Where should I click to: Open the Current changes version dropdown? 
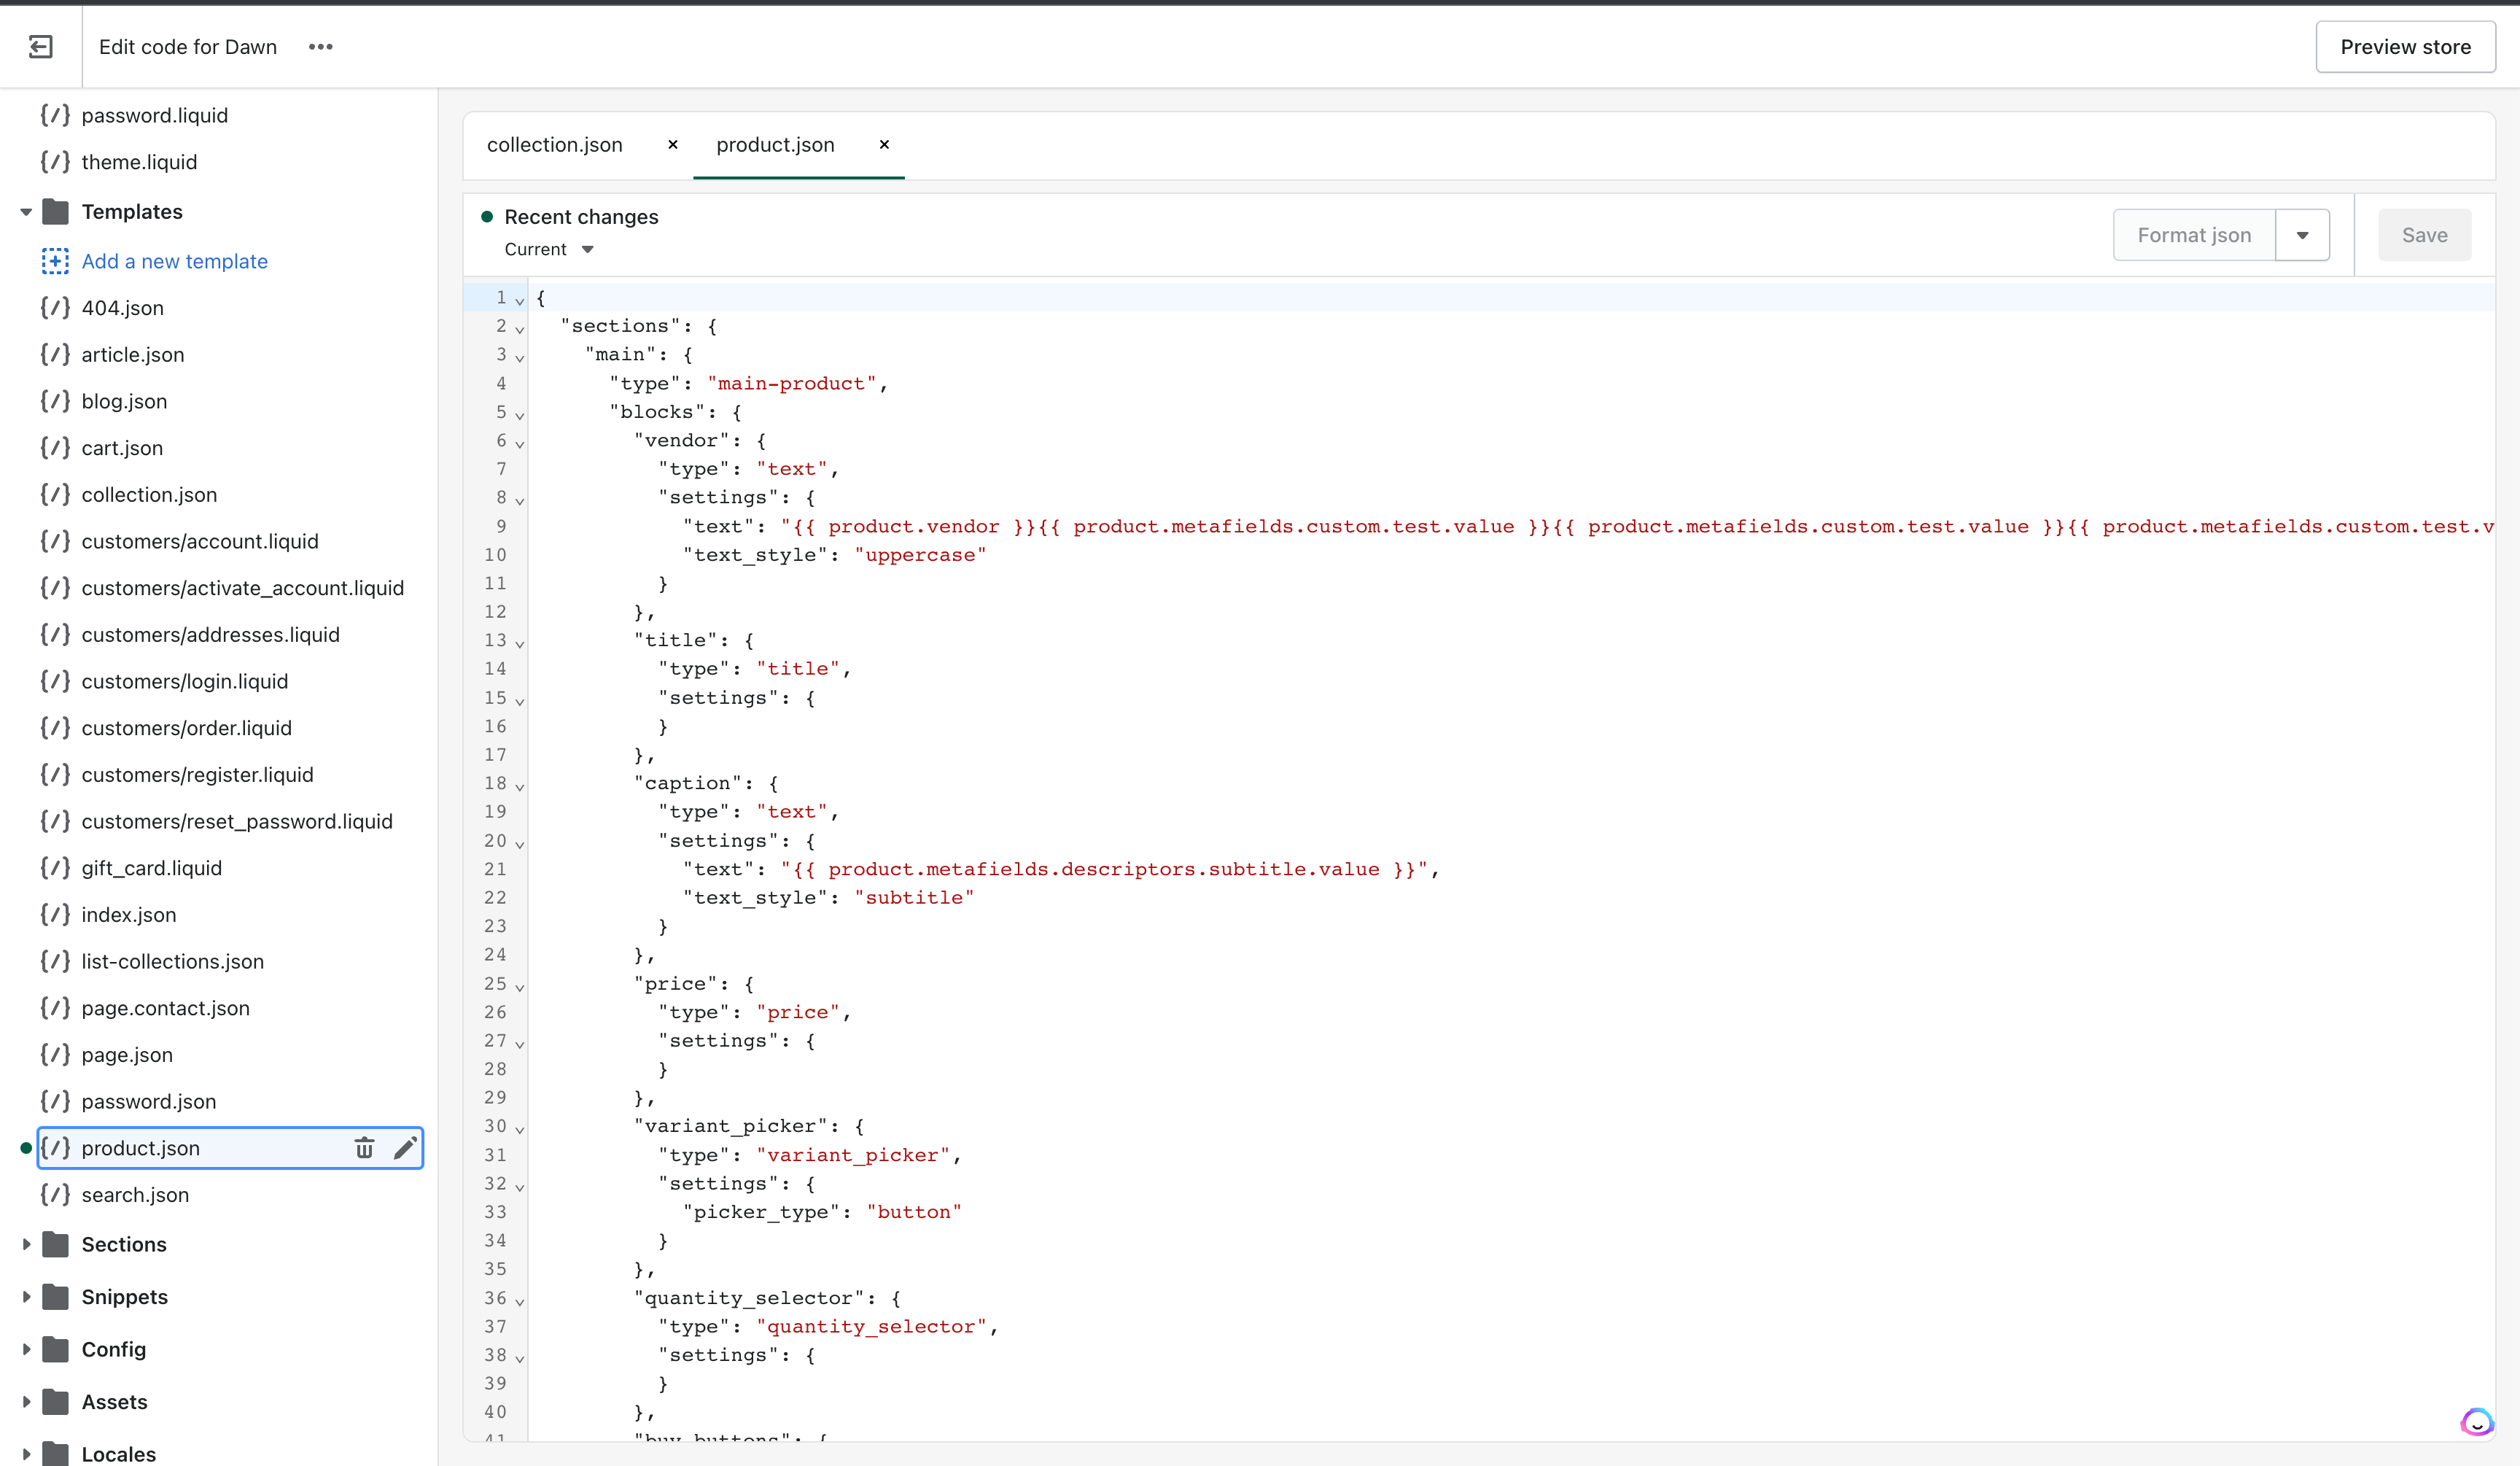pyautogui.click(x=548, y=249)
